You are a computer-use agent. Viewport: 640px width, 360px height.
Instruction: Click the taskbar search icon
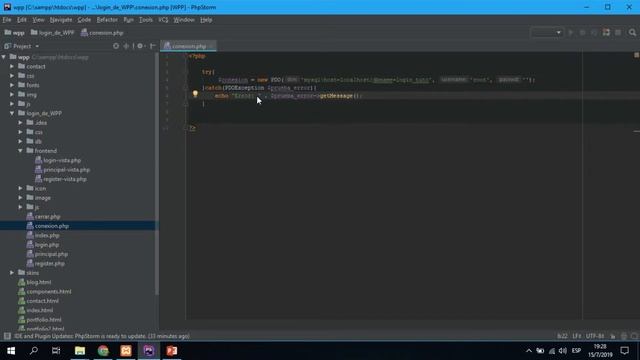34,351
